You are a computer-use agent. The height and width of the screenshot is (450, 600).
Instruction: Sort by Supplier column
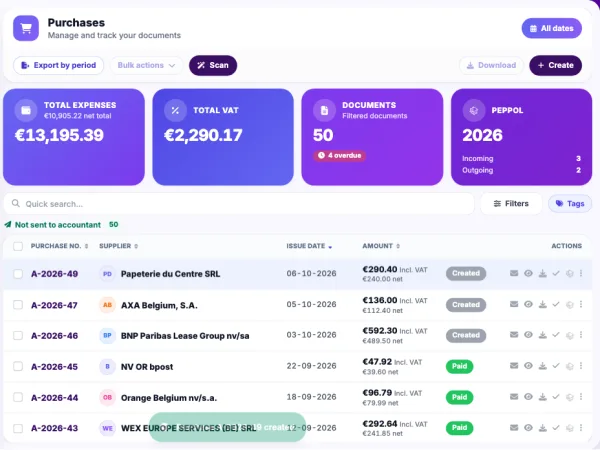click(118, 246)
